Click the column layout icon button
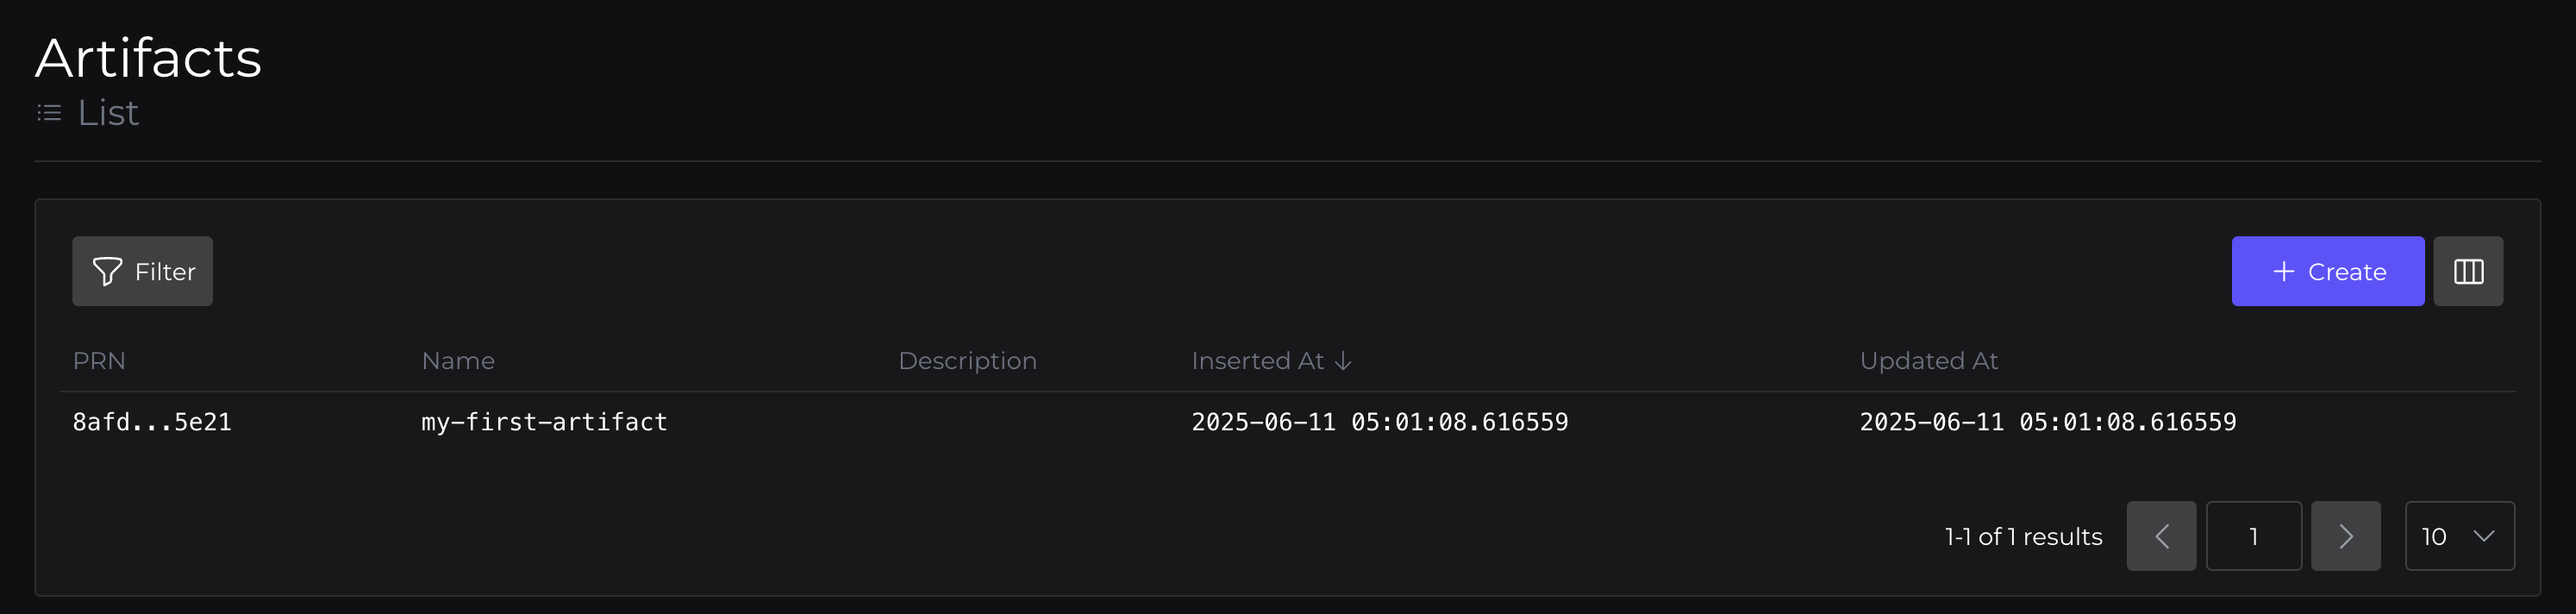The height and width of the screenshot is (614, 2576). pyautogui.click(x=2467, y=271)
